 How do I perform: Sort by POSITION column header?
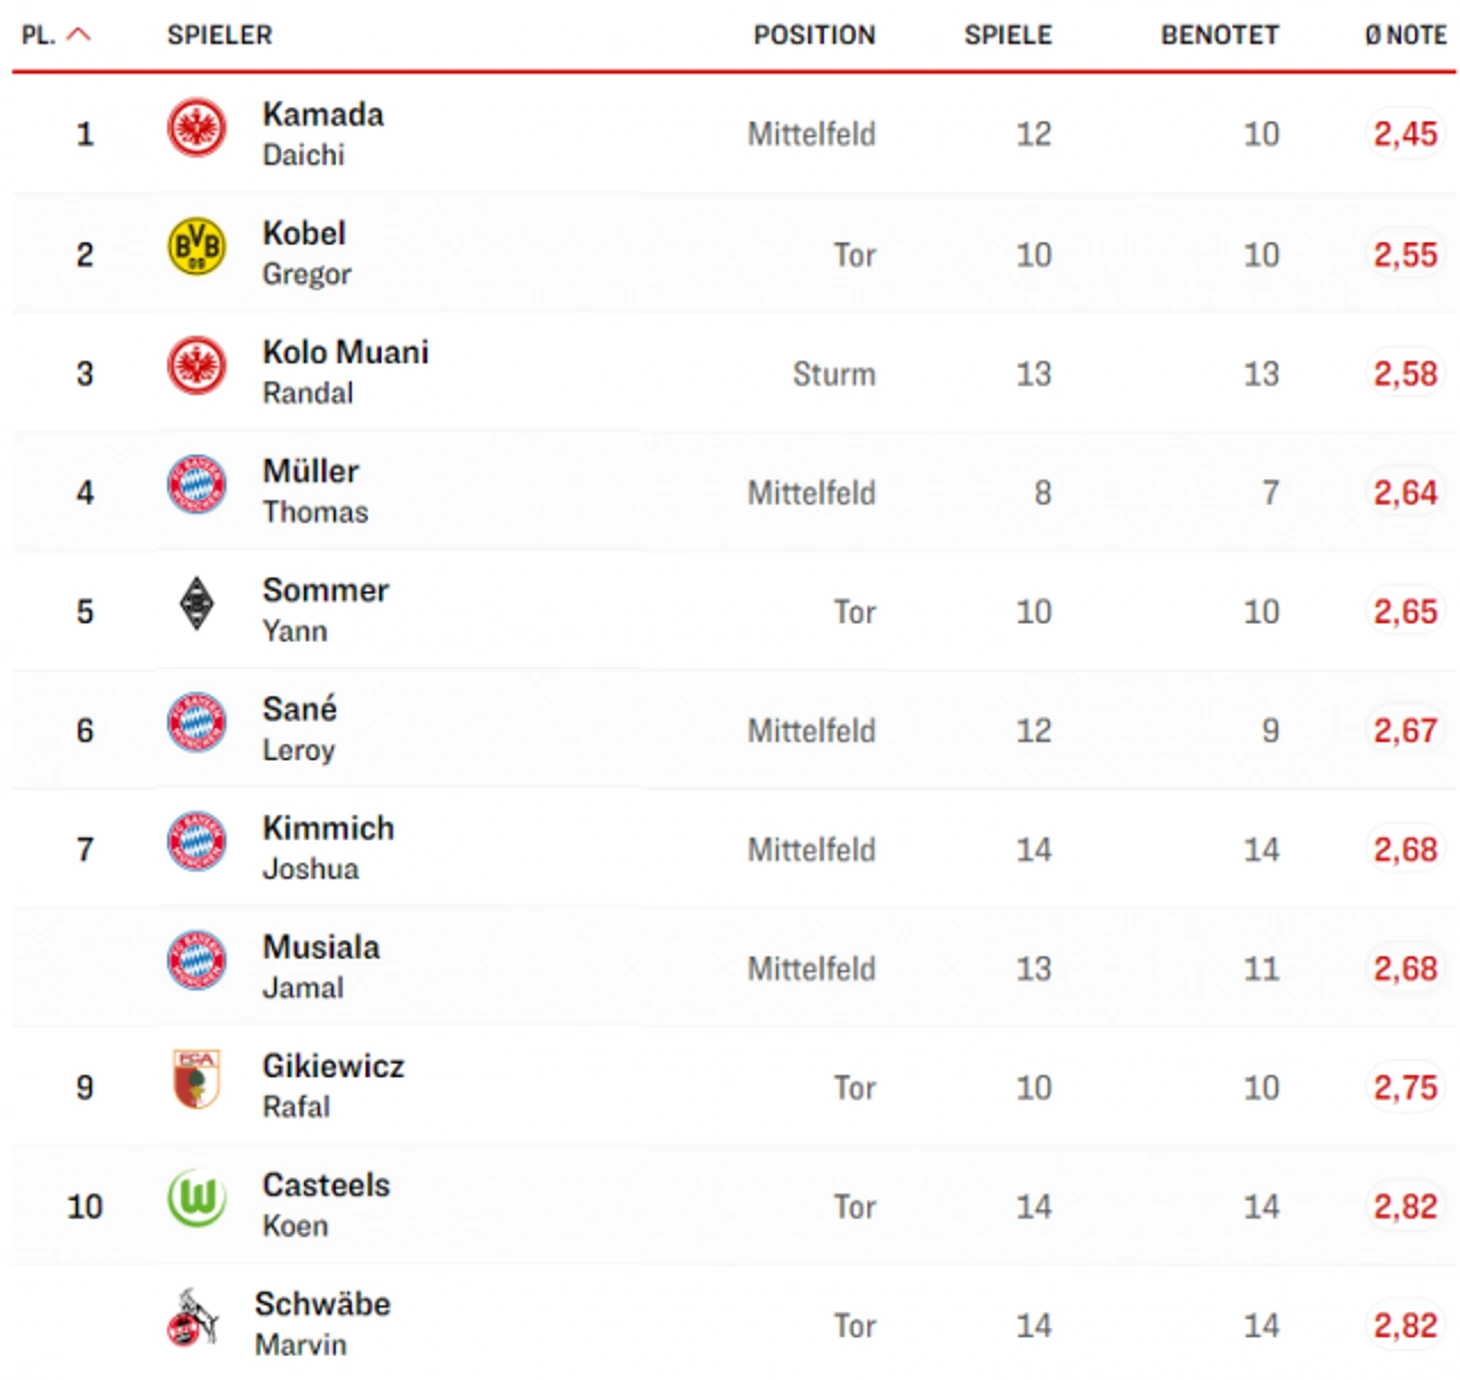(x=814, y=35)
